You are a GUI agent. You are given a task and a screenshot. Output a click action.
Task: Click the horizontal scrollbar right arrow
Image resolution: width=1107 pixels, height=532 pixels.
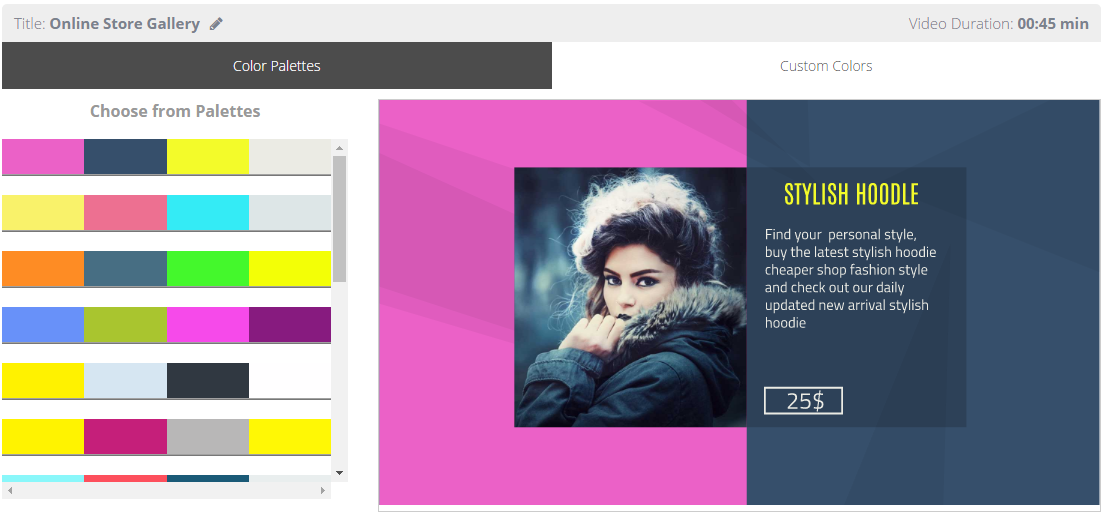(x=323, y=490)
